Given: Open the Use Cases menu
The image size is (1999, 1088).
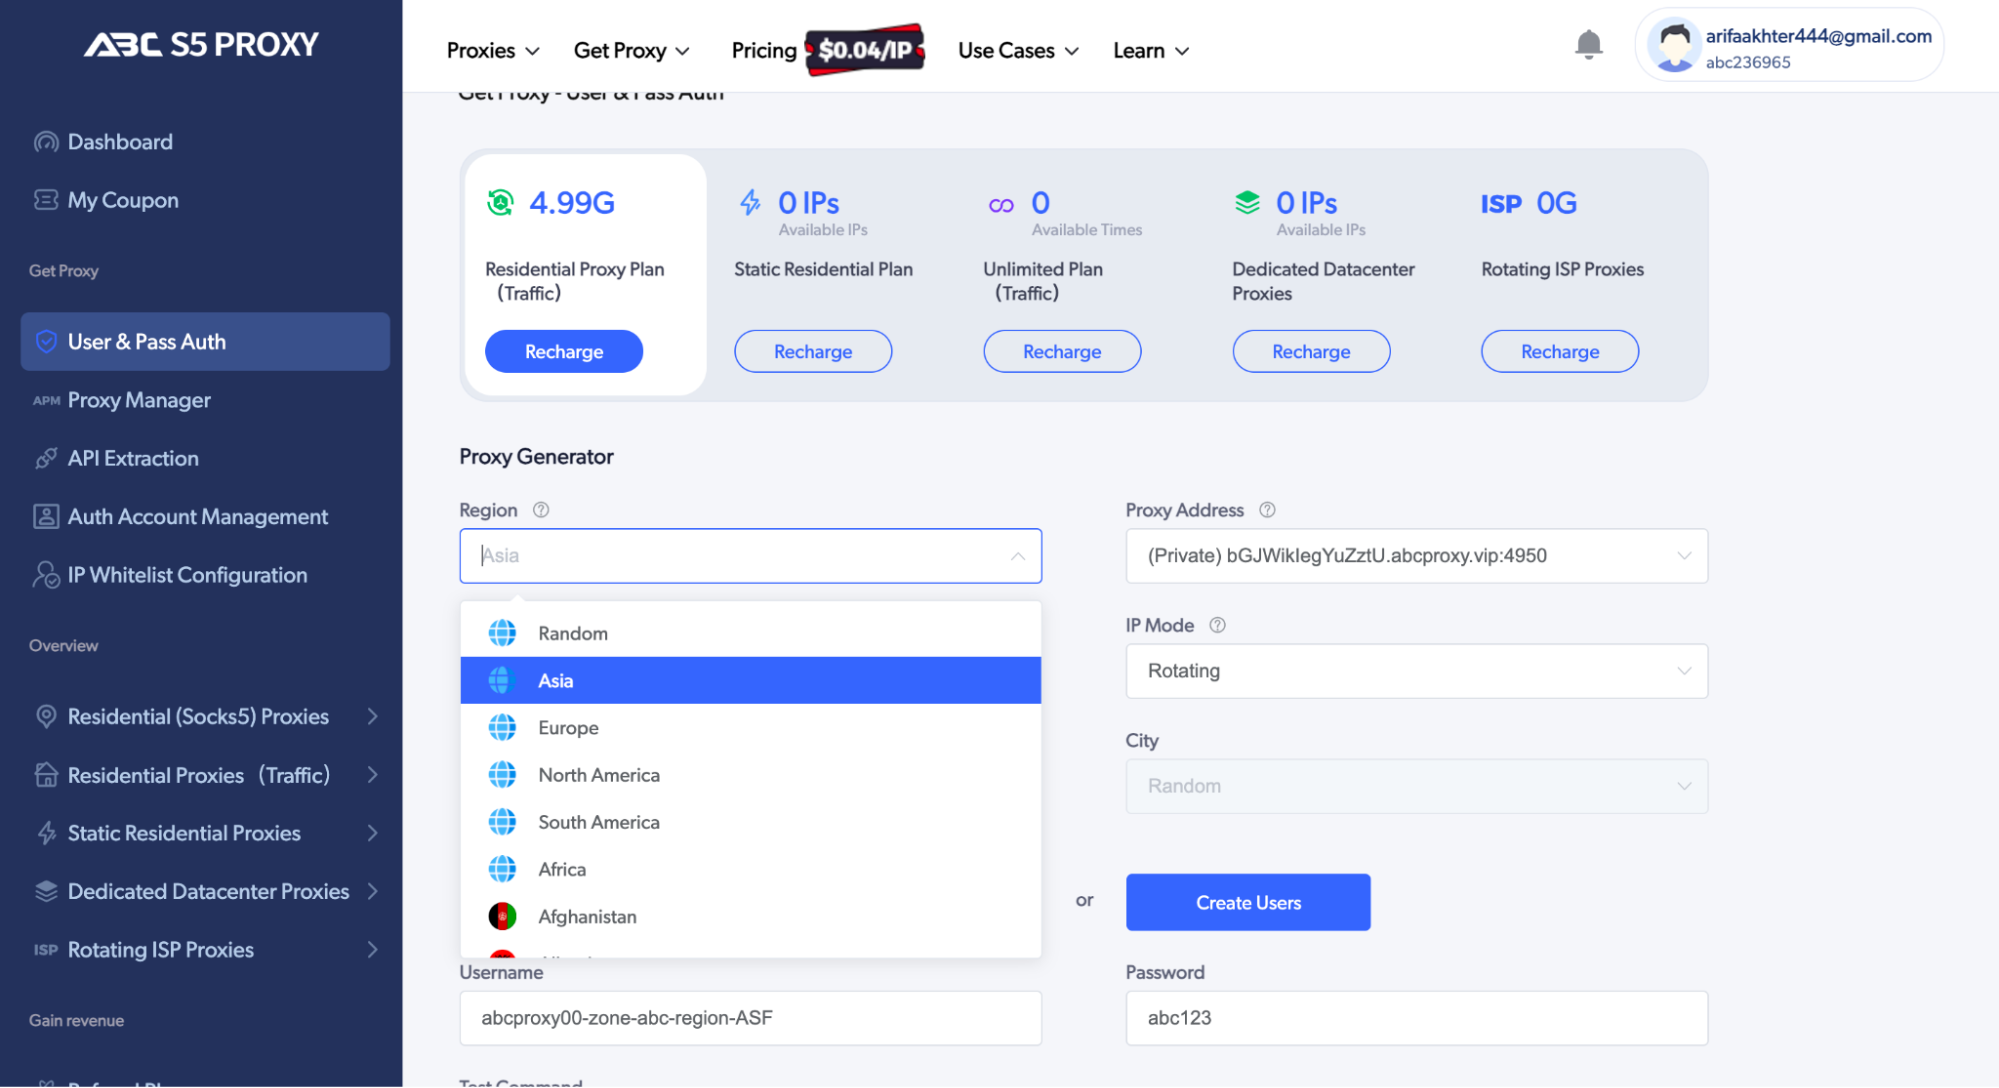Looking at the screenshot, I should coord(1018,50).
